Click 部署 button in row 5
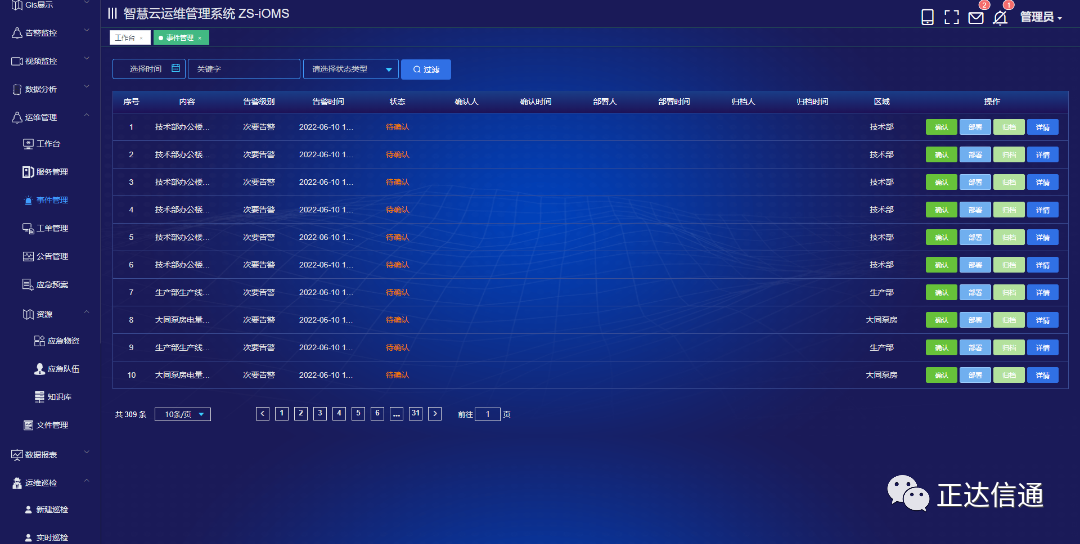This screenshot has height=544, width=1080. tap(975, 238)
